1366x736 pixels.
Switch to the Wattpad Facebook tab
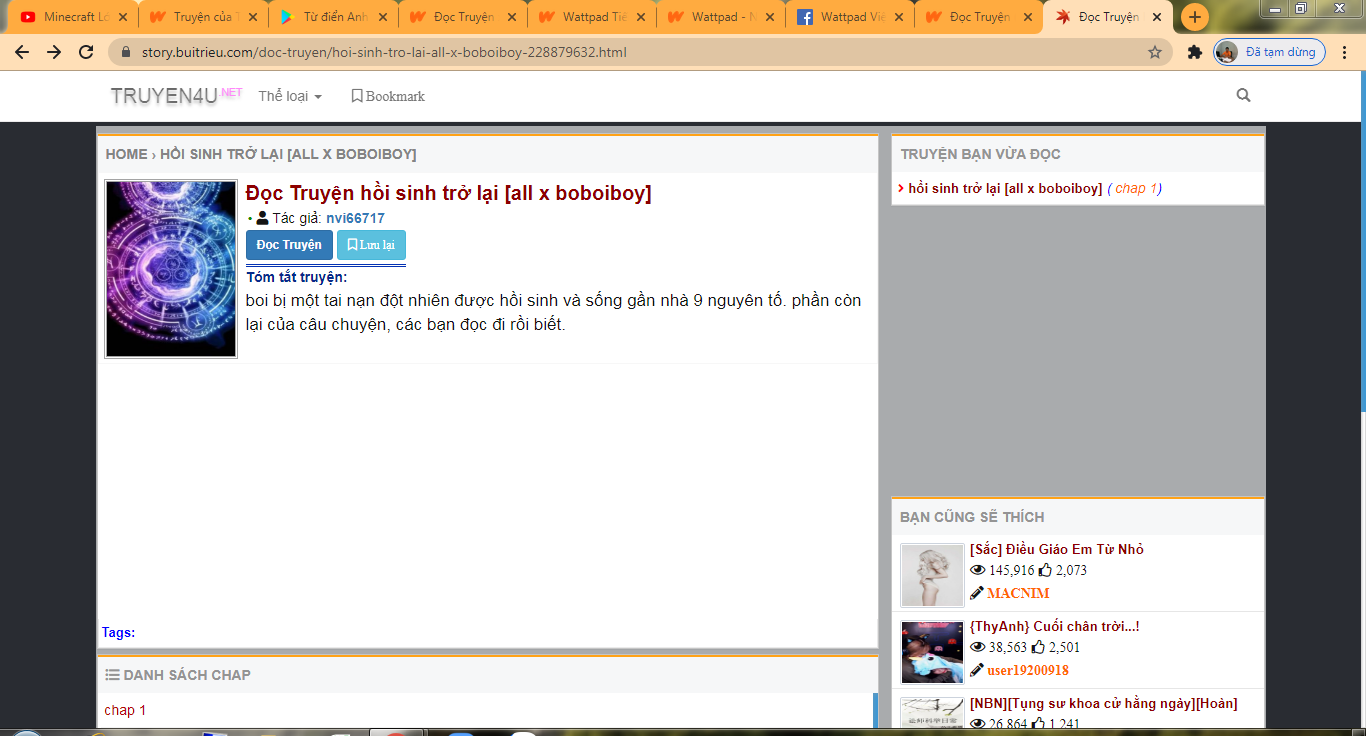[x=850, y=17]
